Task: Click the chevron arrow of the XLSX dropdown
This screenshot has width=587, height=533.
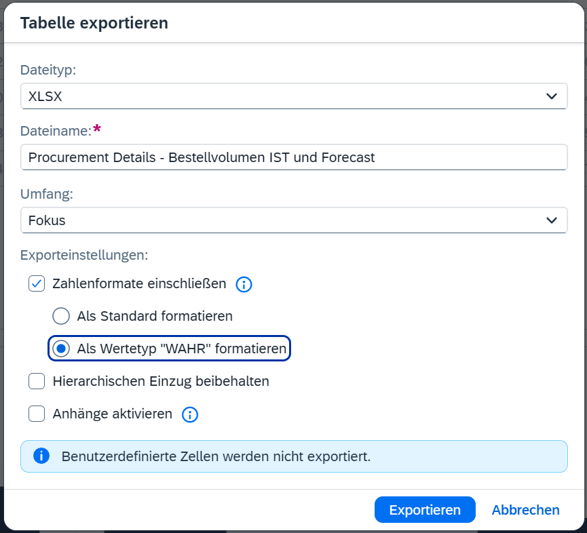Action: pyautogui.click(x=551, y=96)
